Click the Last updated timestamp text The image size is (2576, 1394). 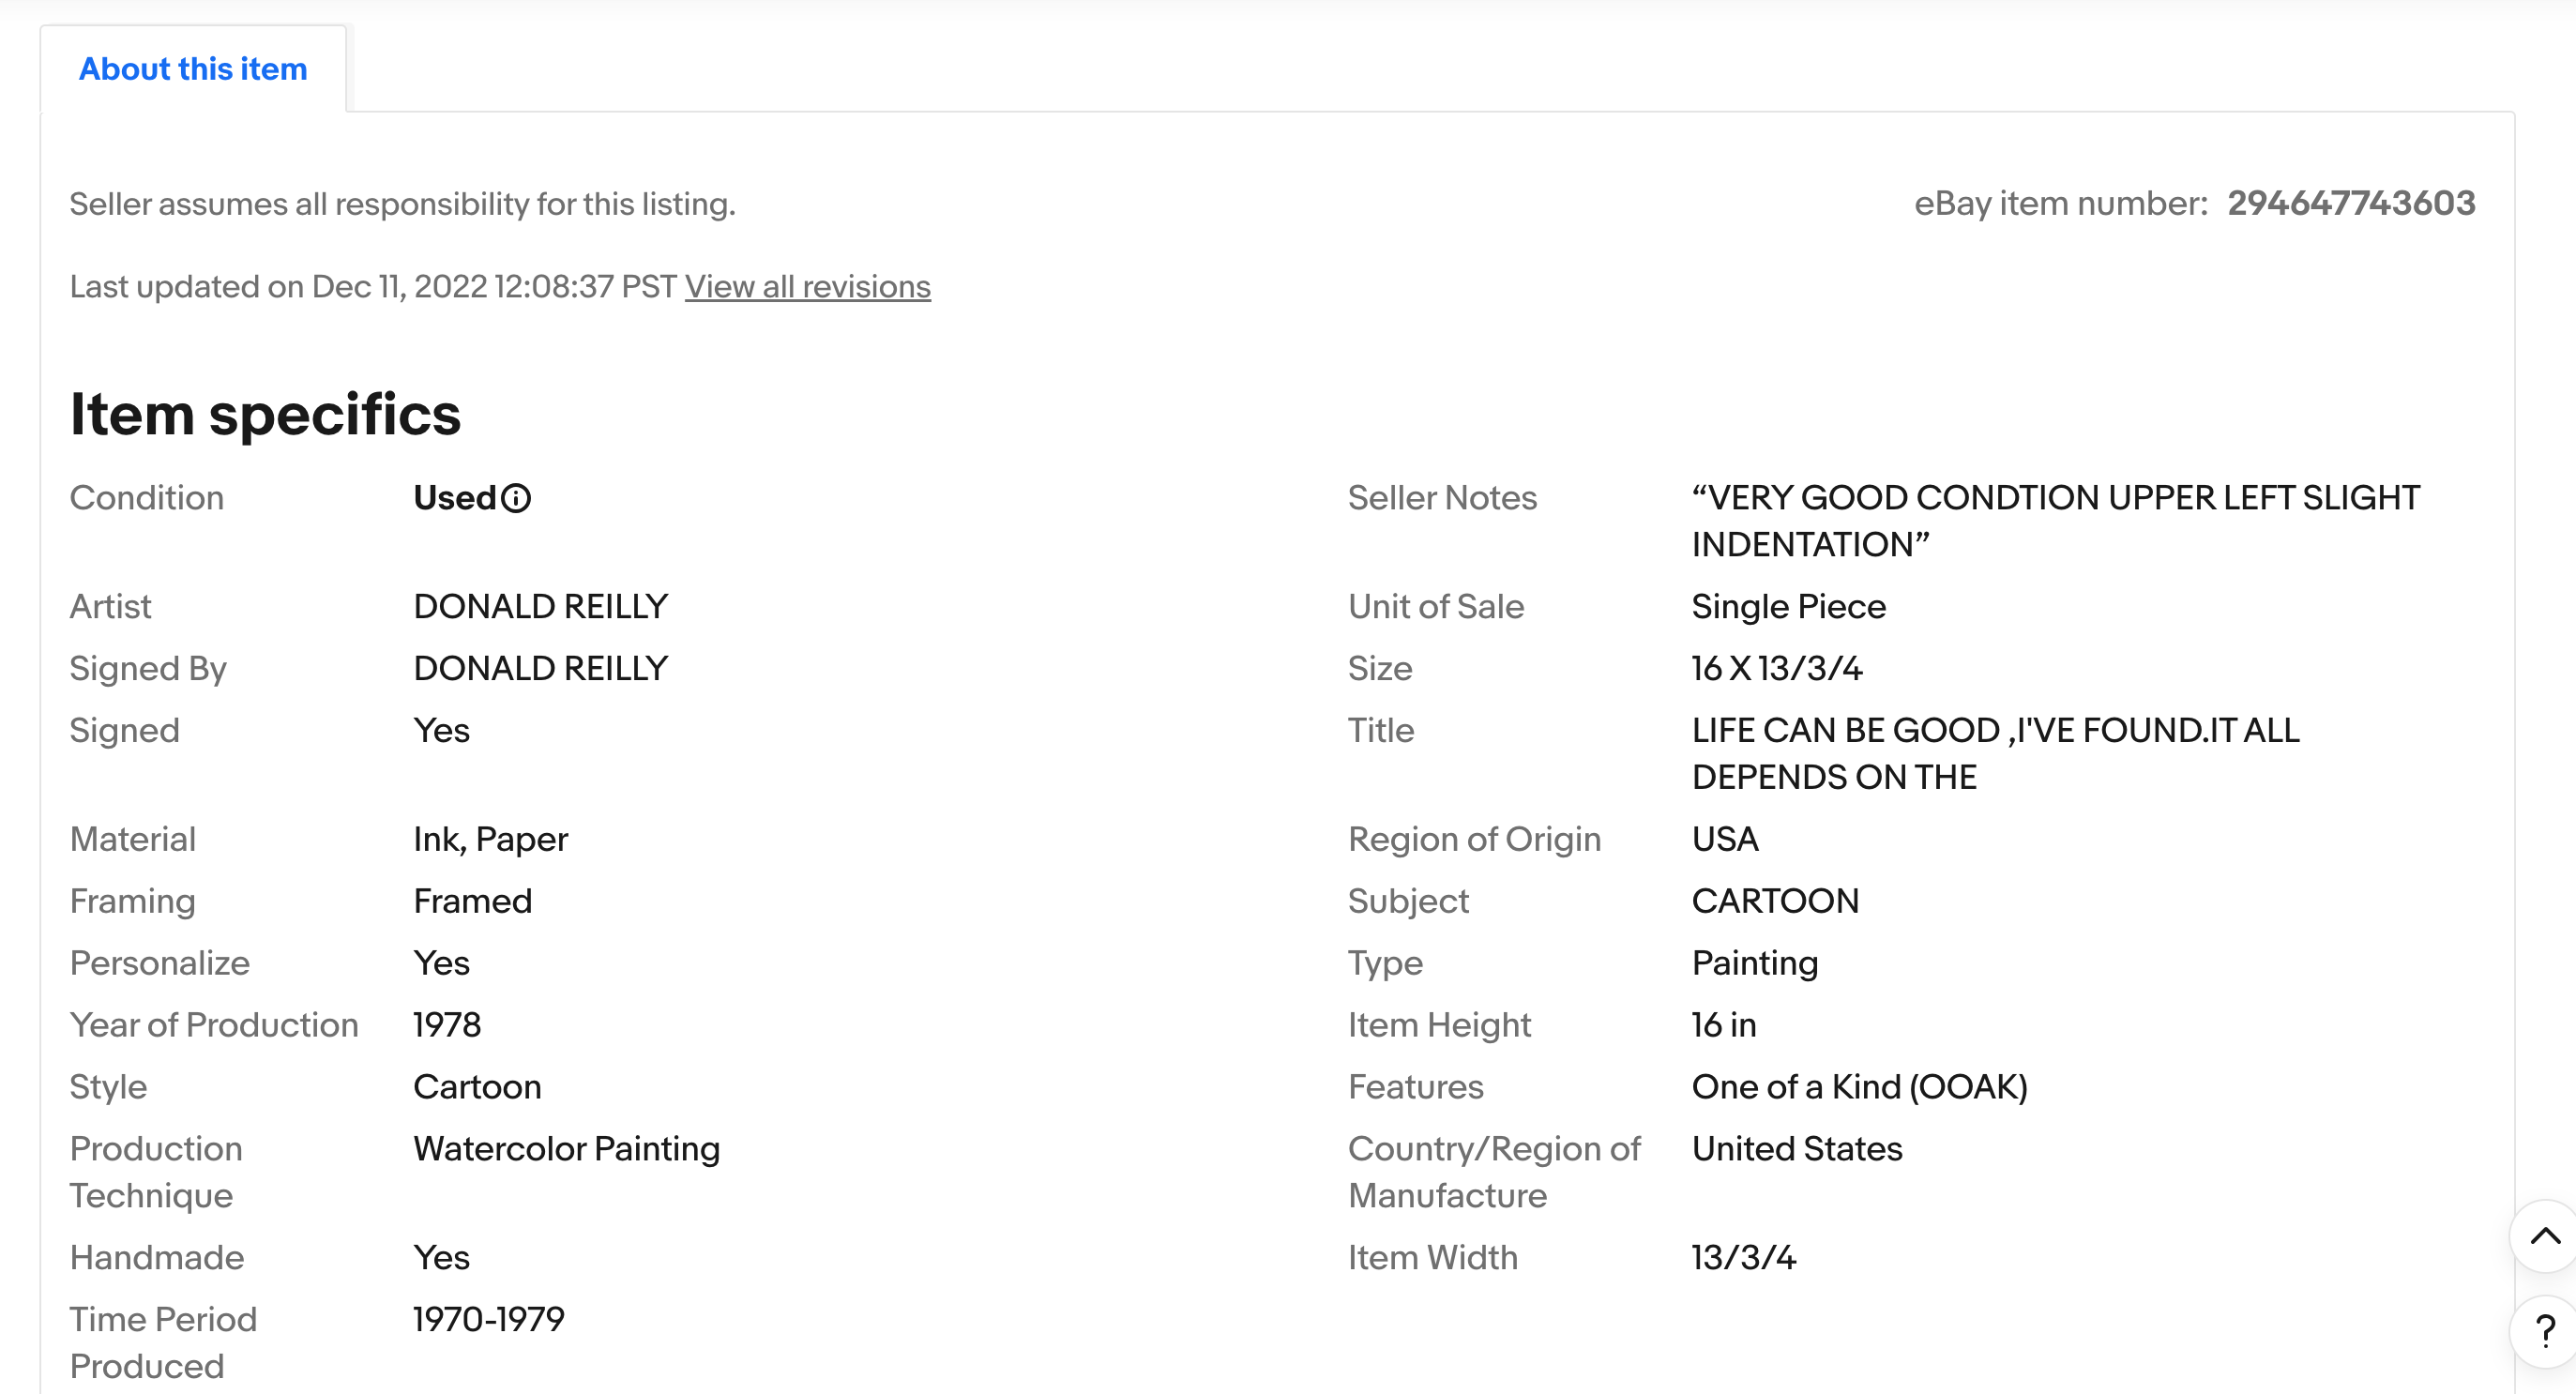coord(373,287)
